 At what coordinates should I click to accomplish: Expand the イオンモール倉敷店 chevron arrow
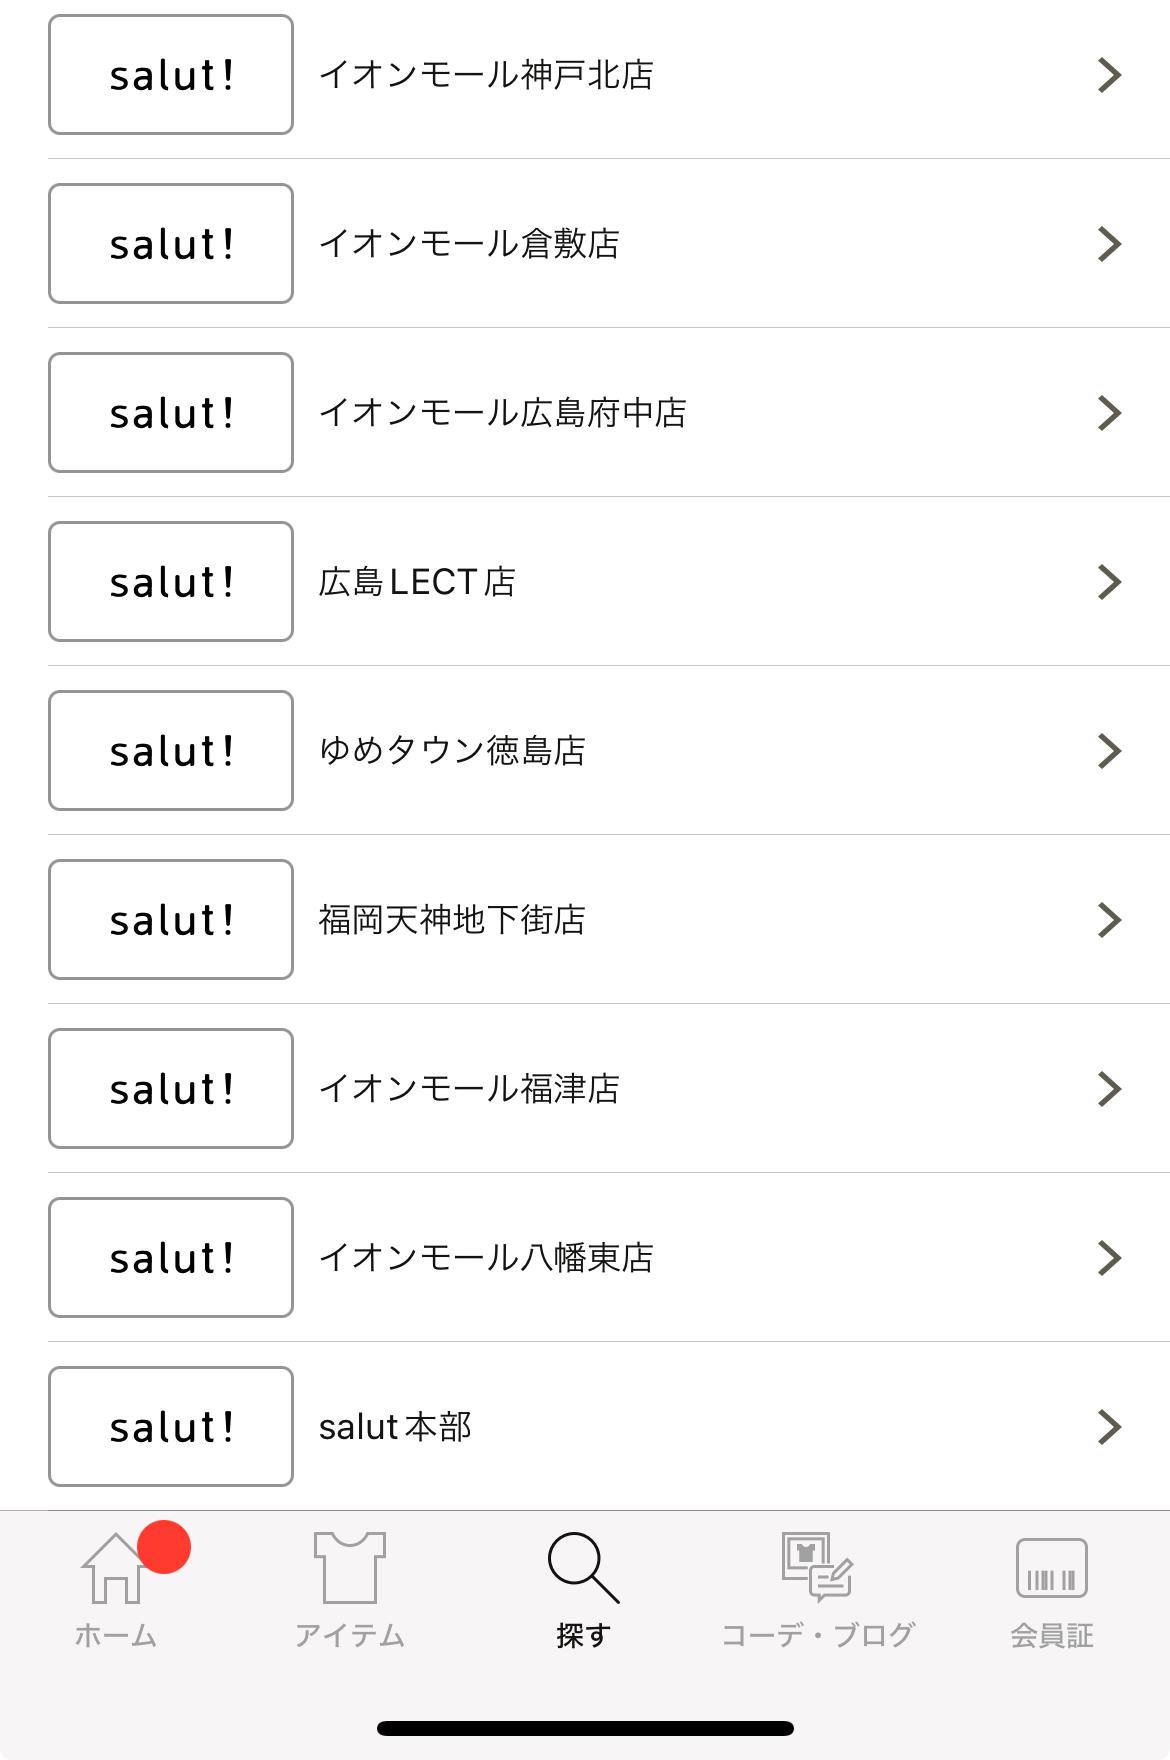pyautogui.click(x=1109, y=244)
